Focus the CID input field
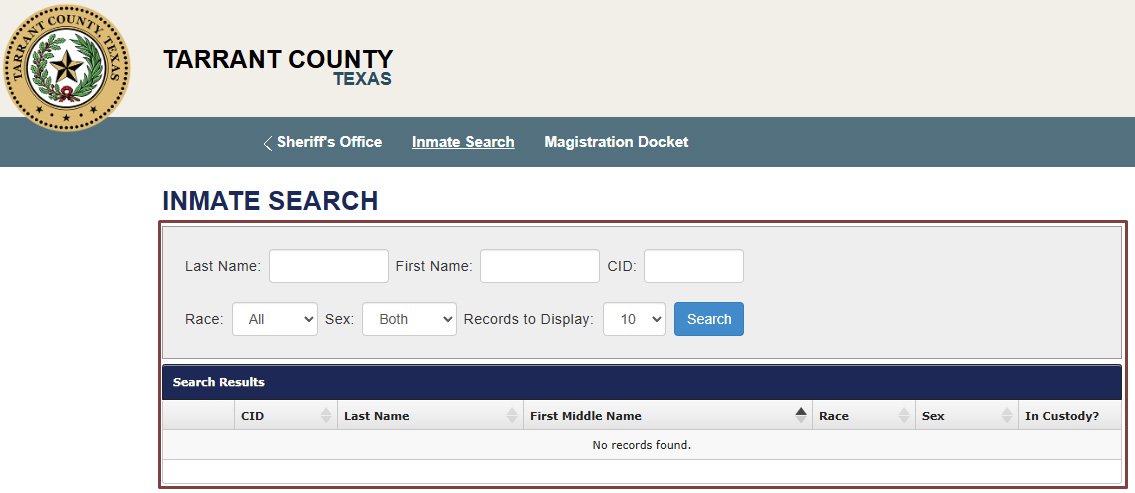This screenshot has width=1135, height=493. (x=694, y=266)
